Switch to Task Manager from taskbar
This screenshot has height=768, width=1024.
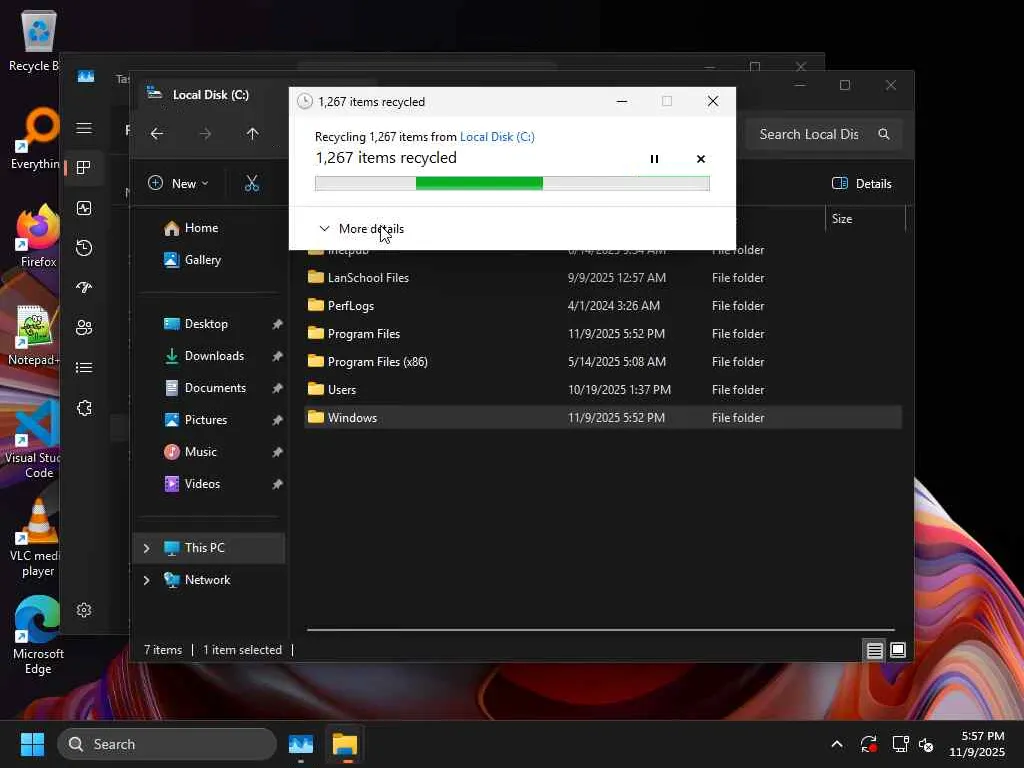301,744
